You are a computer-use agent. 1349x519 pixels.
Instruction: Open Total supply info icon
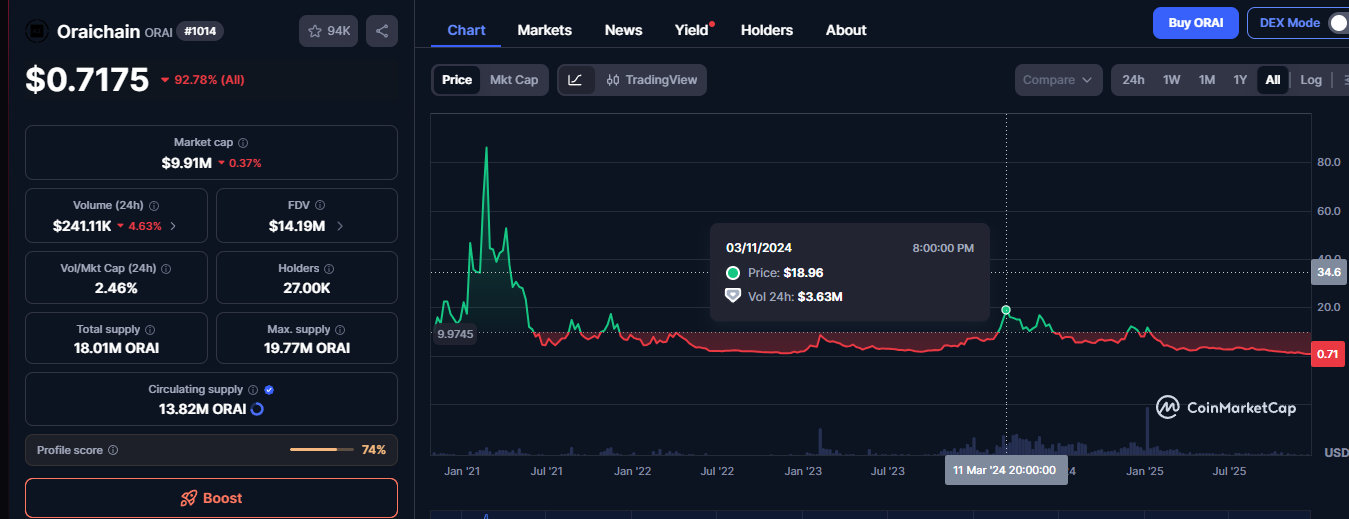(x=150, y=329)
